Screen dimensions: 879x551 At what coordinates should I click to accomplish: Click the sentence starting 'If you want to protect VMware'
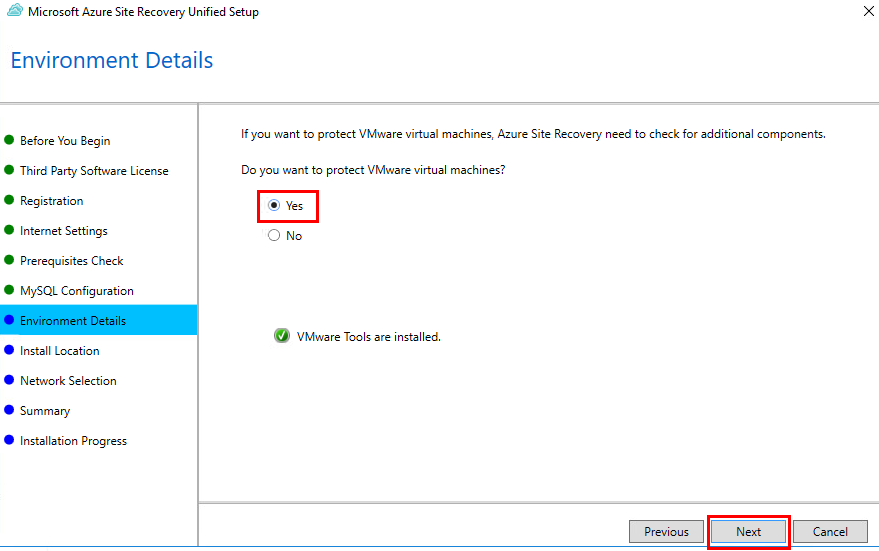pyautogui.click(x=533, y=134)
